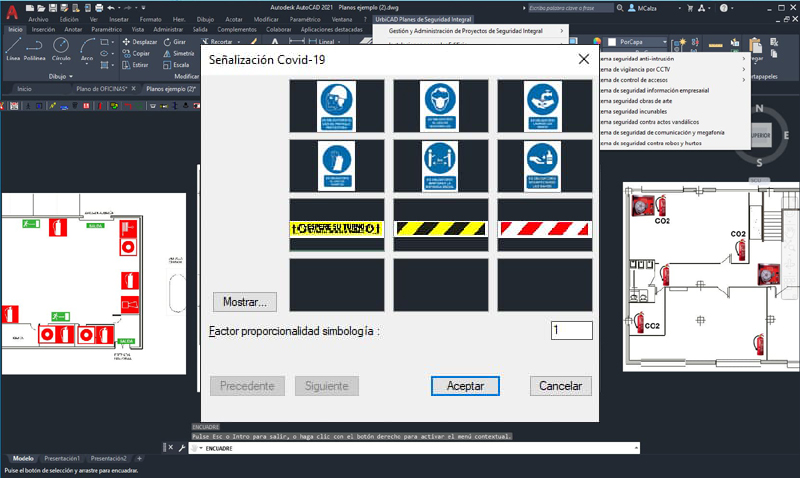The width and height of the screenshot is (800, 478).
Task: Click the Recortar (trim) tool
Action: coord(217,42)
